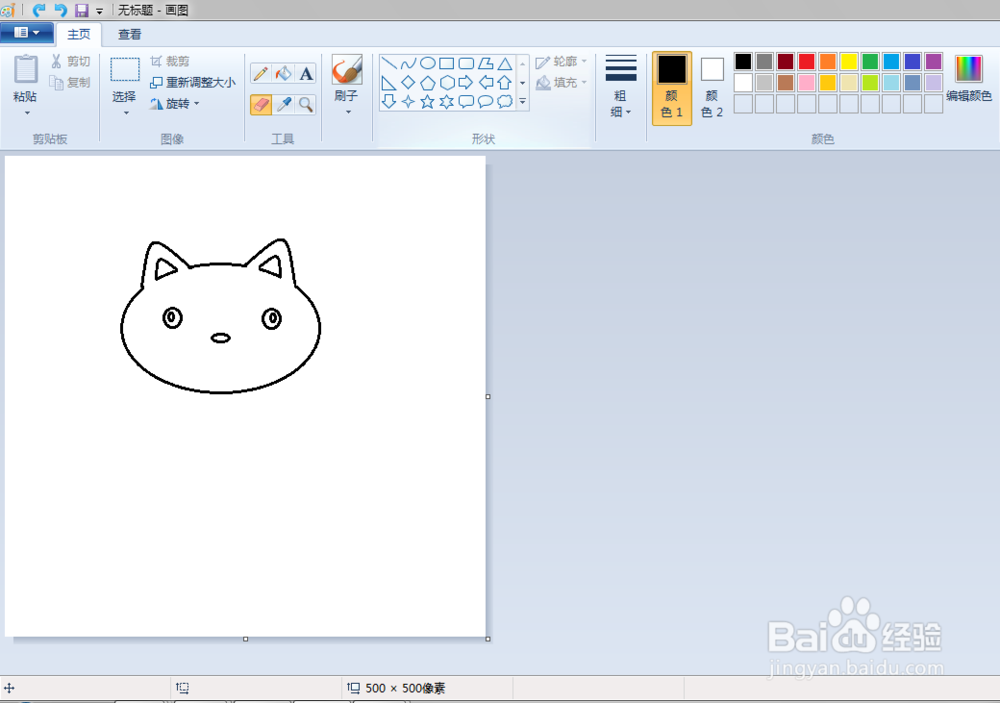Expand the Paste (粘贴) dropdown arrow
1000x703 pixels.
(27, 113)
